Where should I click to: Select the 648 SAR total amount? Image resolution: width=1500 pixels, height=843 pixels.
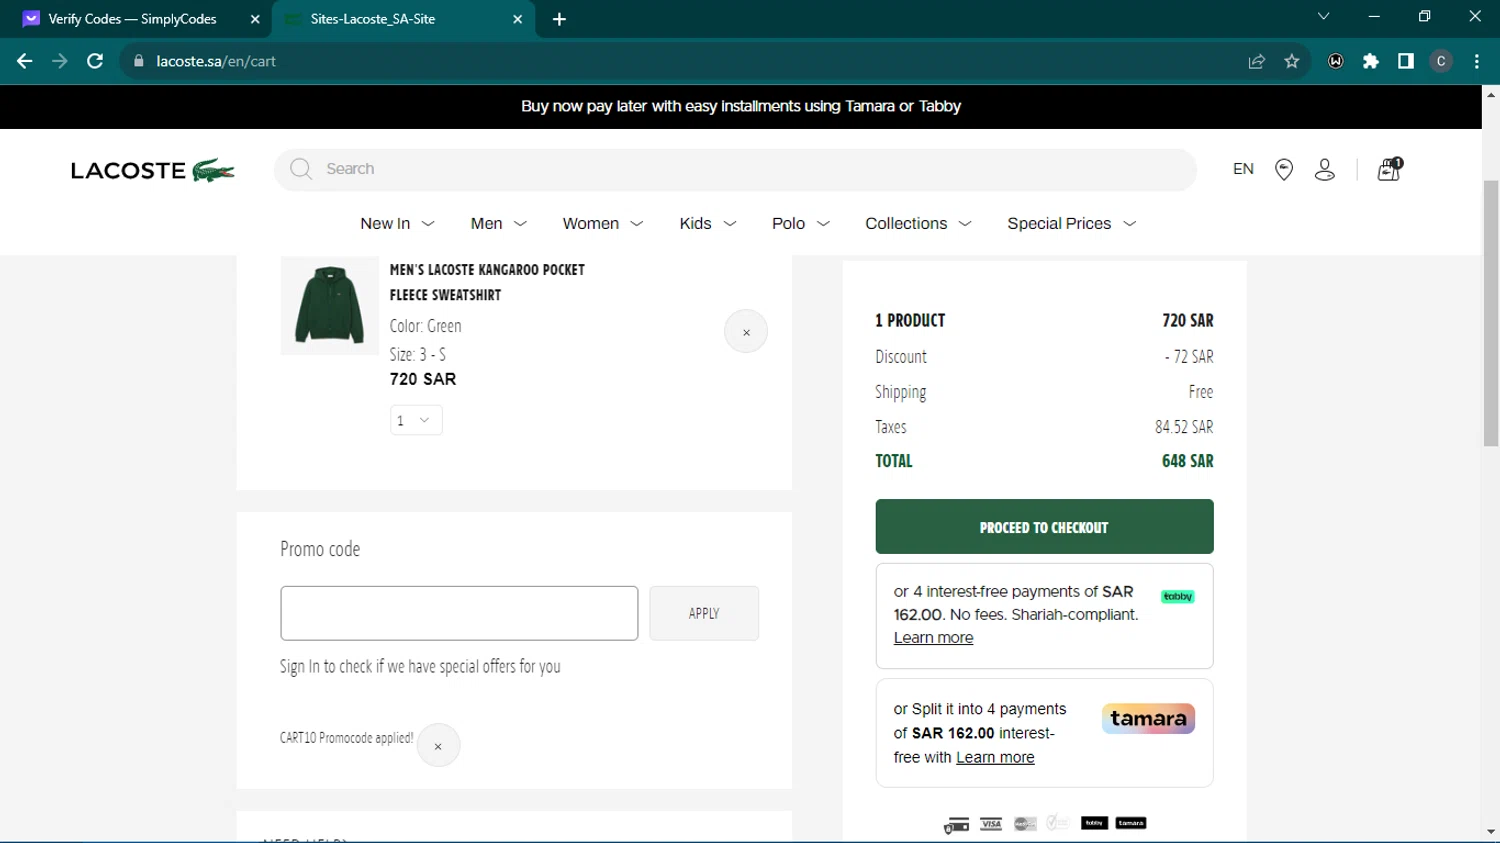(x=1187, y=461)
